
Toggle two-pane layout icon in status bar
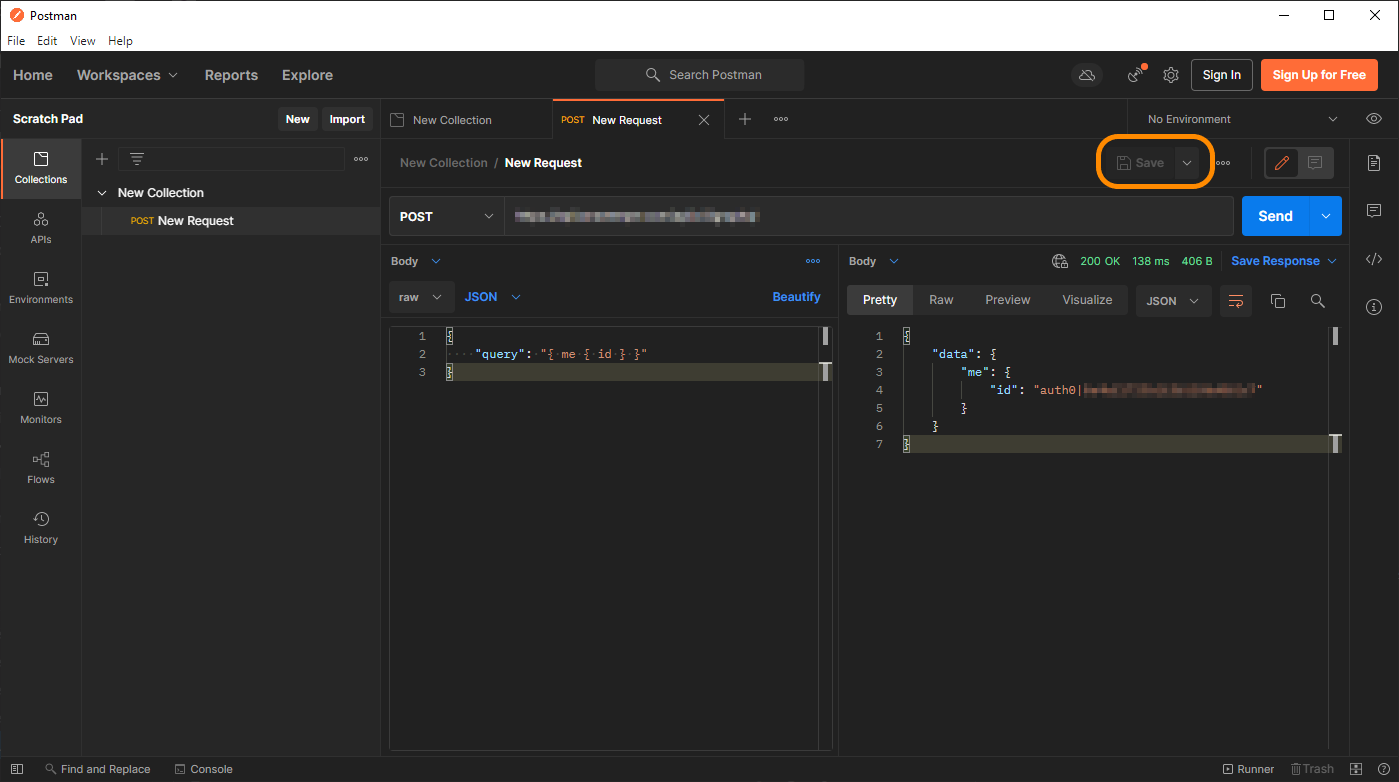click(x=1356, y=769)
